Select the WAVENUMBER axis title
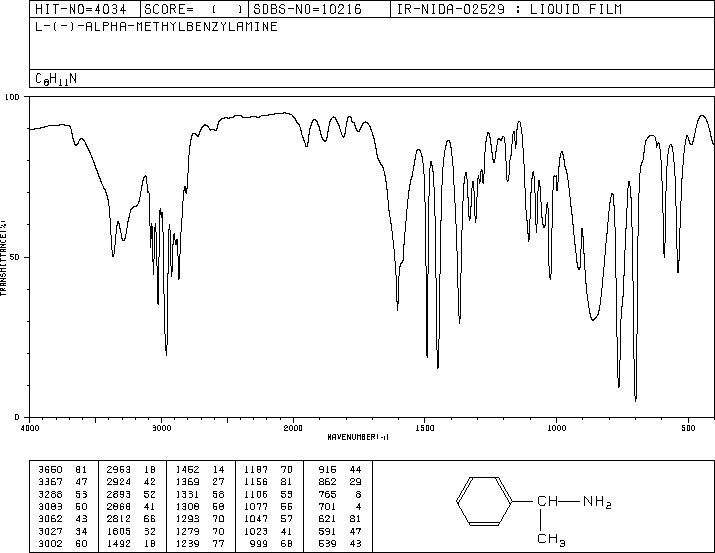 (x=358, y=437)
